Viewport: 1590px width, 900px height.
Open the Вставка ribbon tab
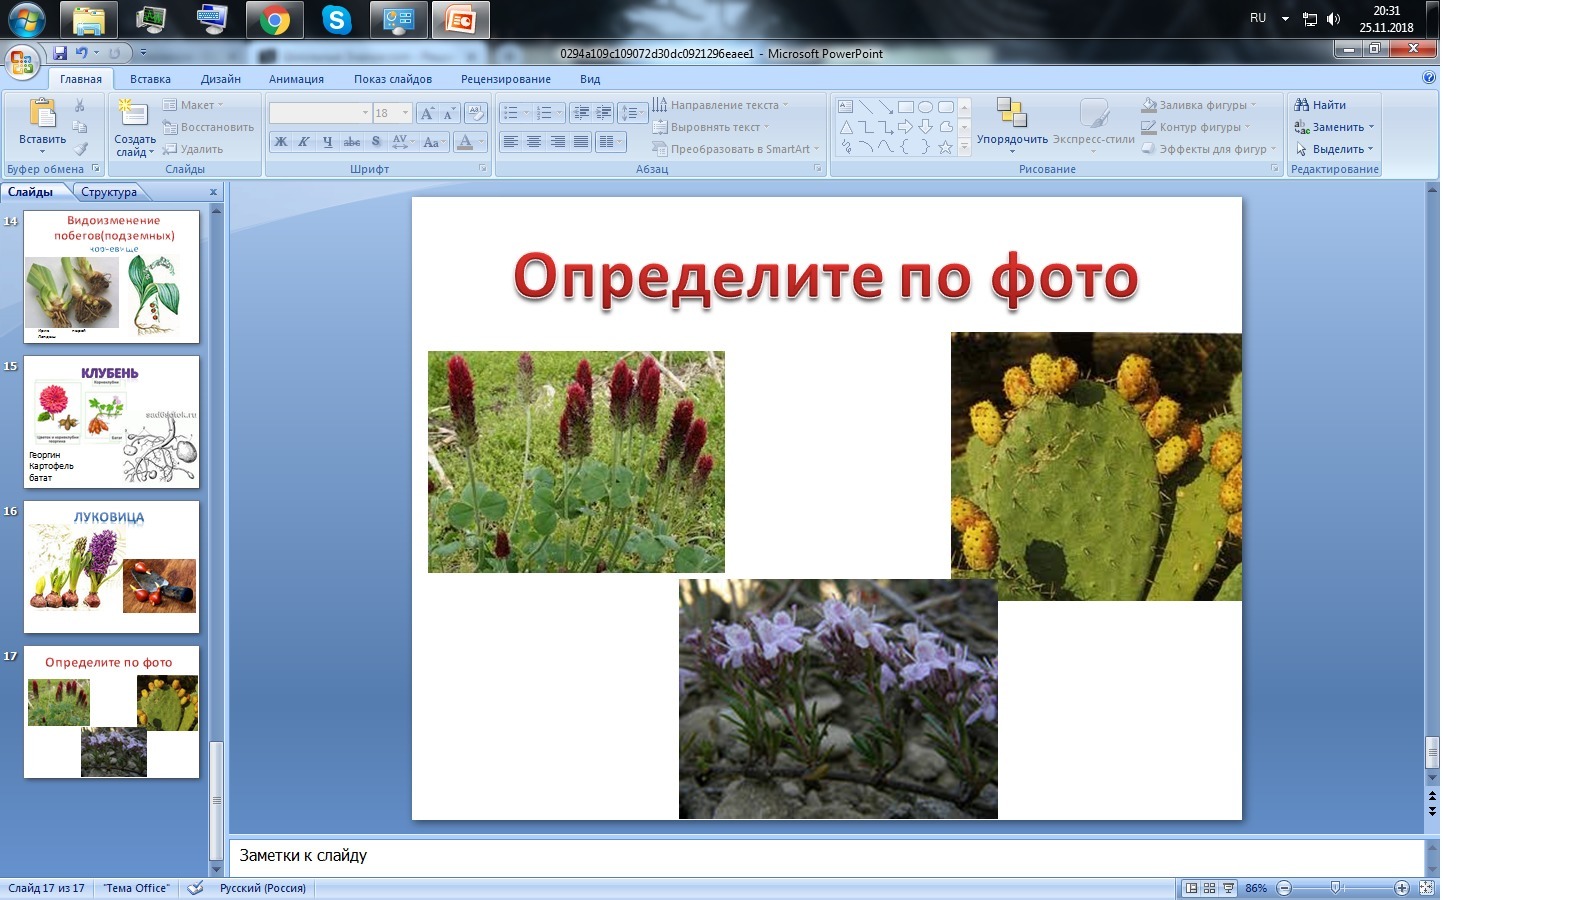point(150,79)
